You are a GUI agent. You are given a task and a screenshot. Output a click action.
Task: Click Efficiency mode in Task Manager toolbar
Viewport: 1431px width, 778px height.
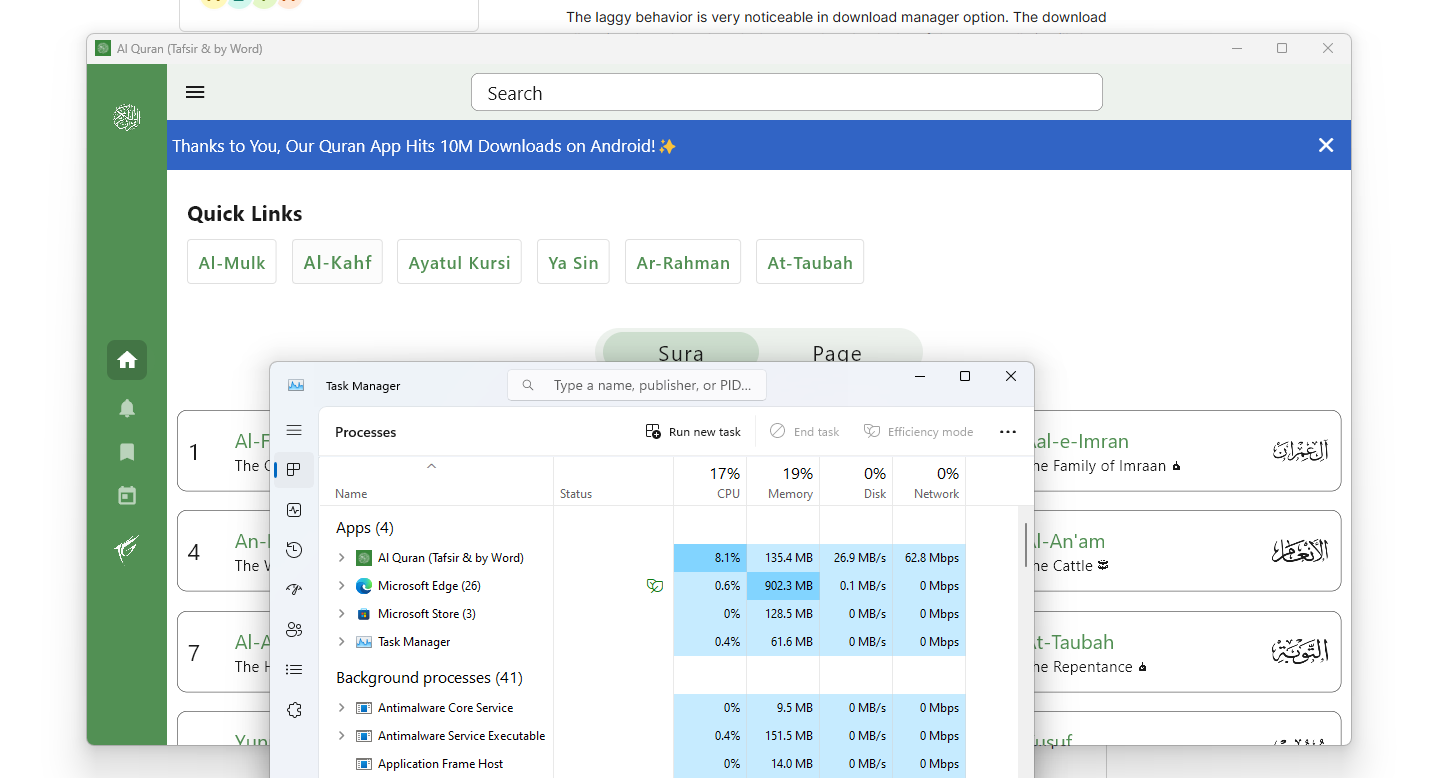(918, 432)
